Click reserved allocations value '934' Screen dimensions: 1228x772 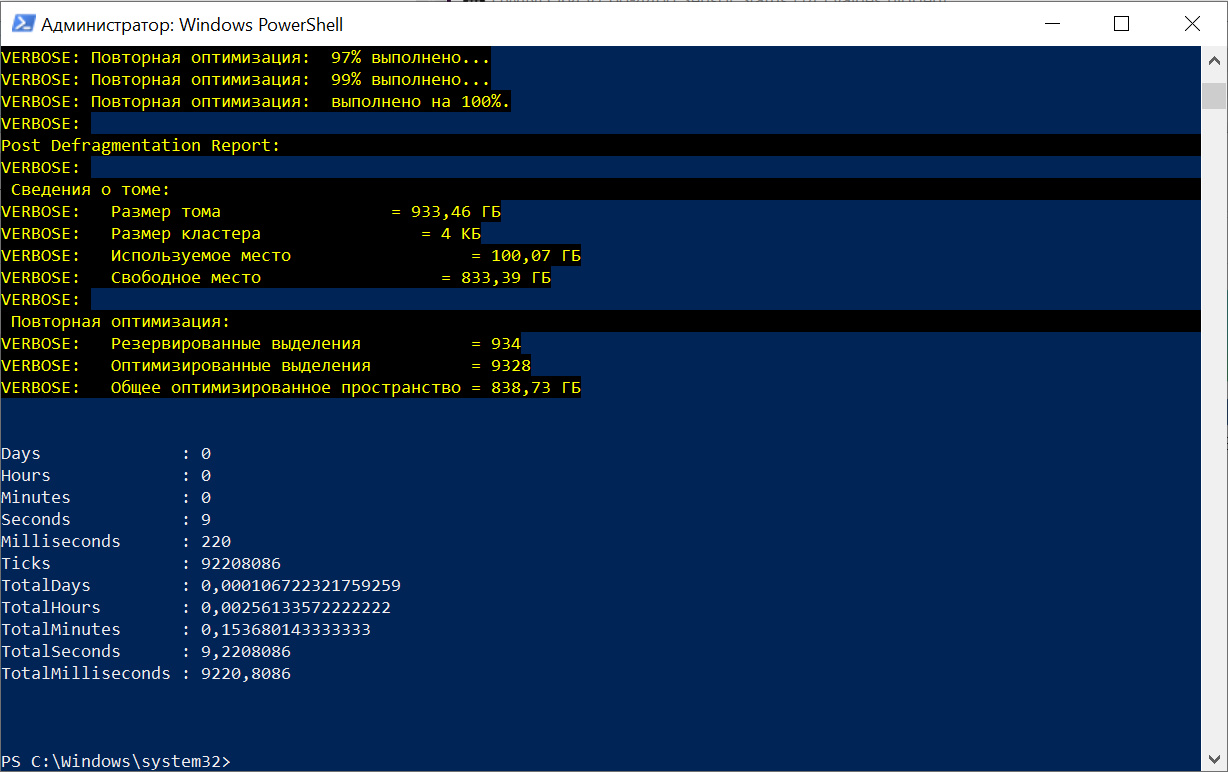506,344
